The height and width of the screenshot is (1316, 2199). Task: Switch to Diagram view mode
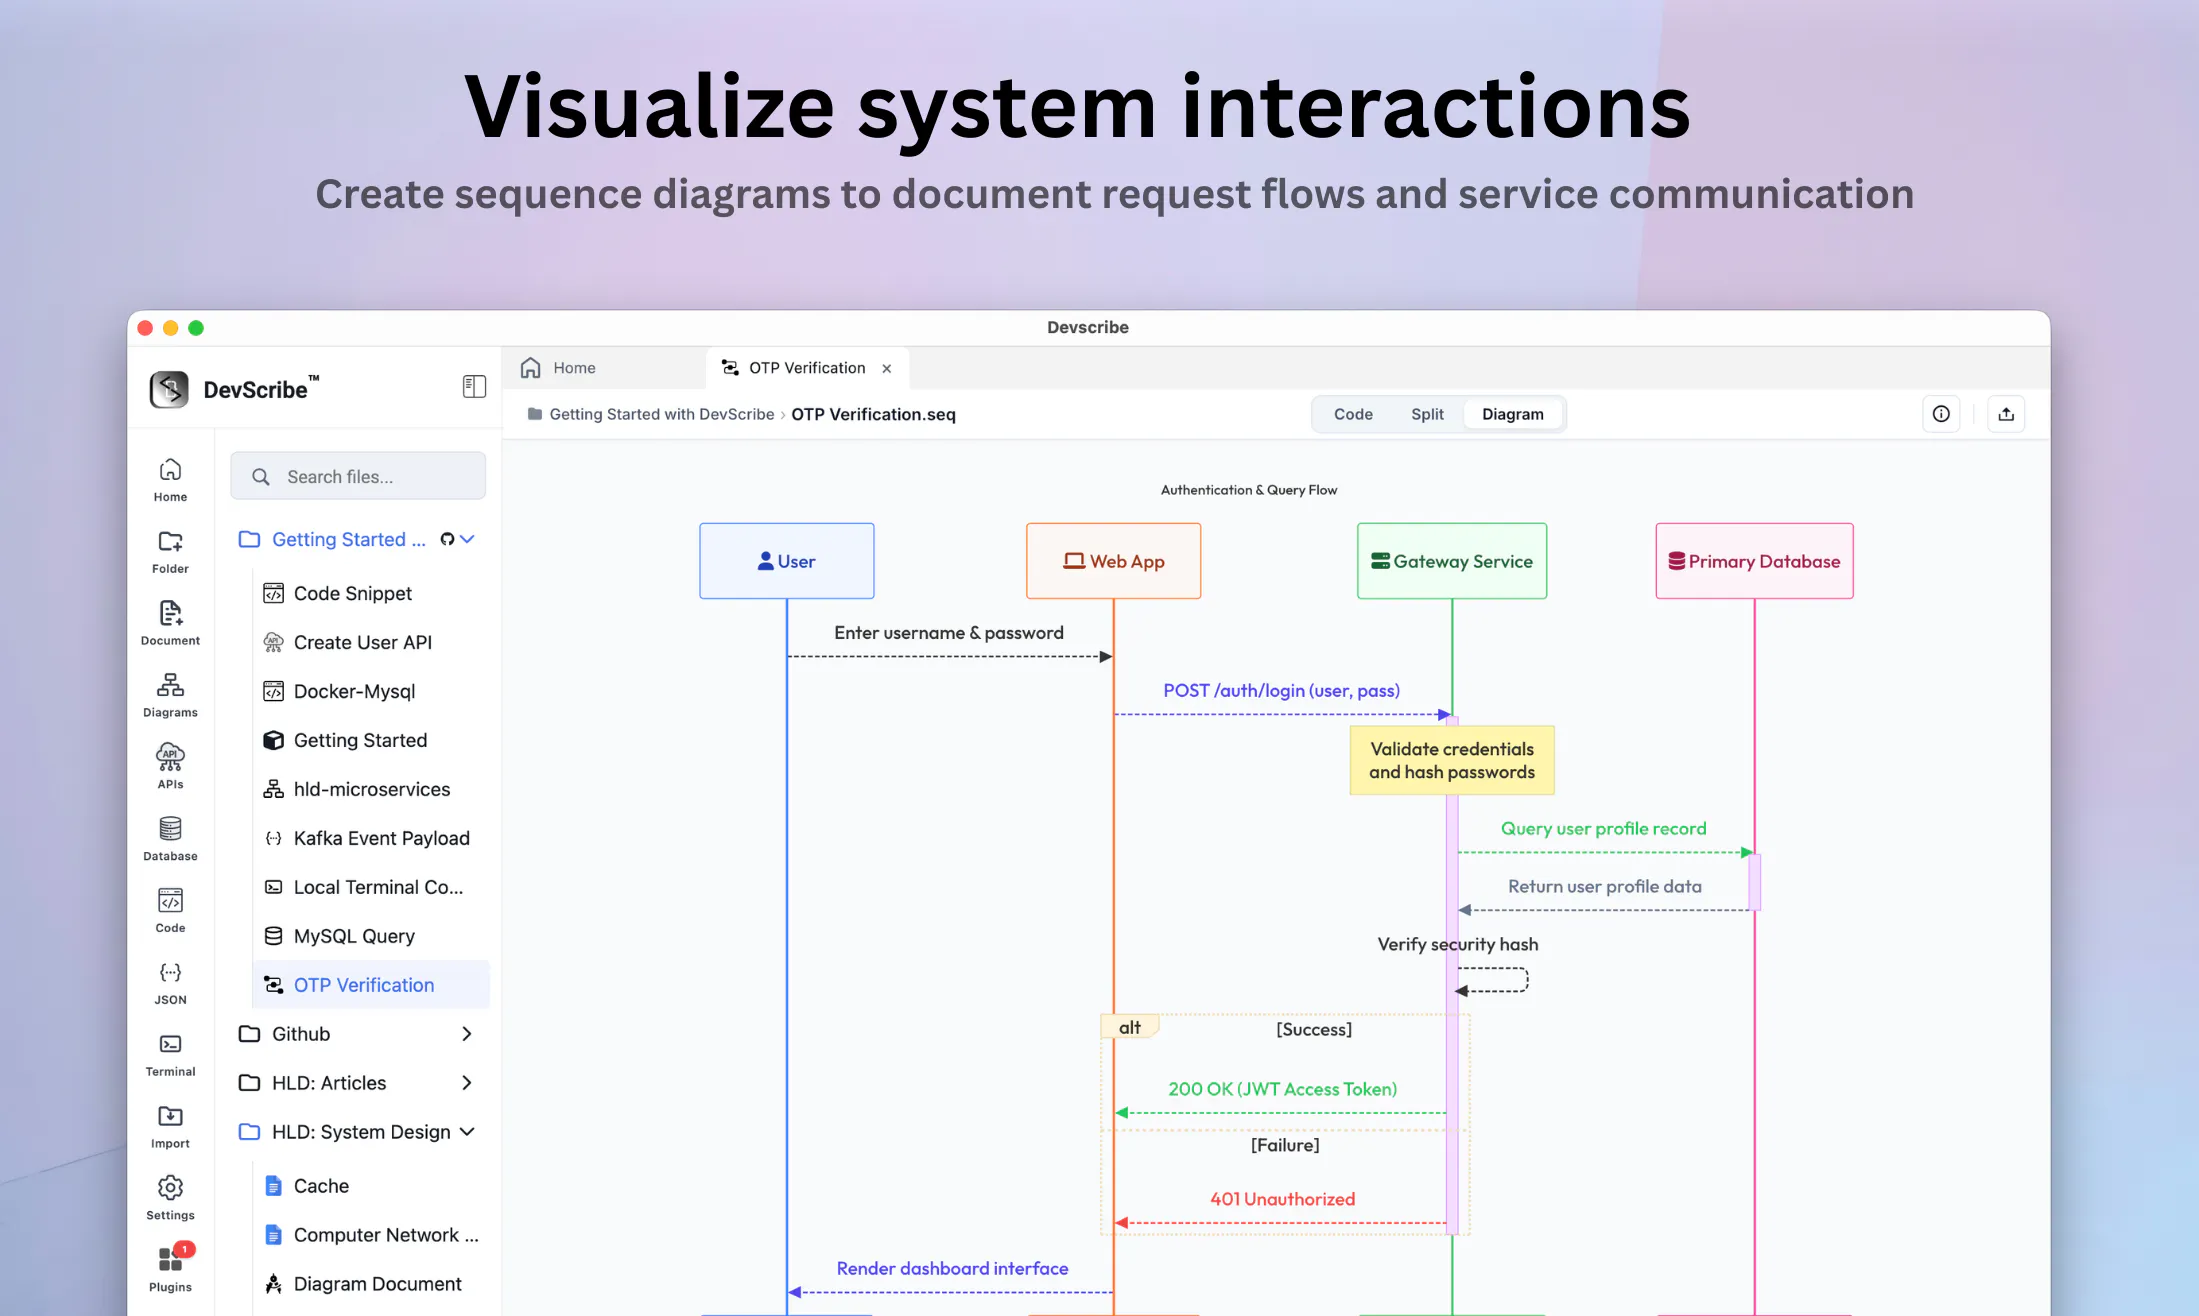[1513, 414]
